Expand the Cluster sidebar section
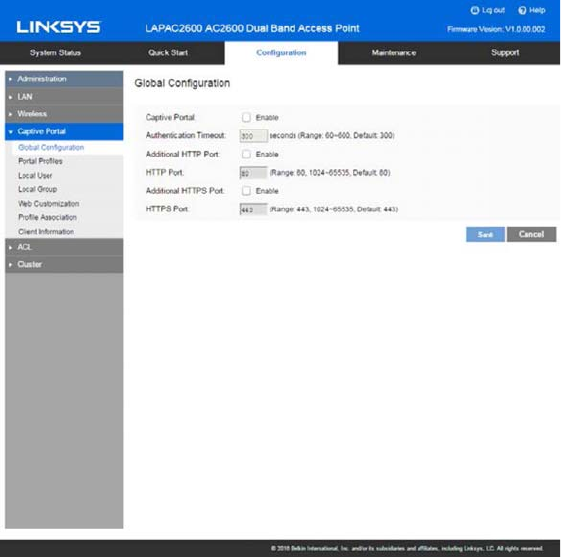The image size is (561, 557). [64, 264]
